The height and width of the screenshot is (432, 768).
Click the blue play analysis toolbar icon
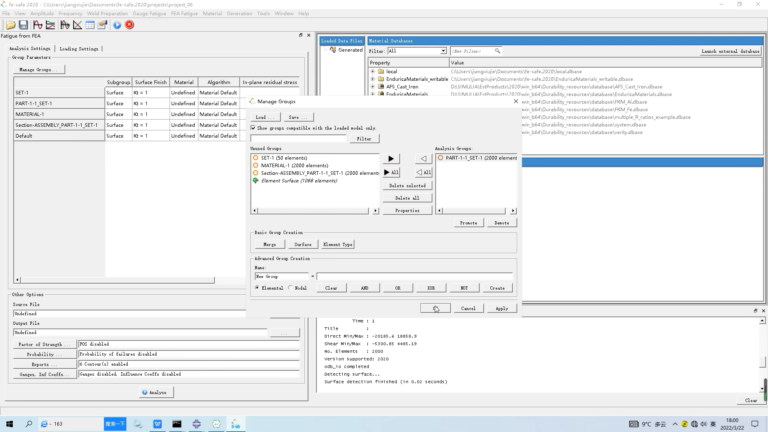tap(117, 25)
